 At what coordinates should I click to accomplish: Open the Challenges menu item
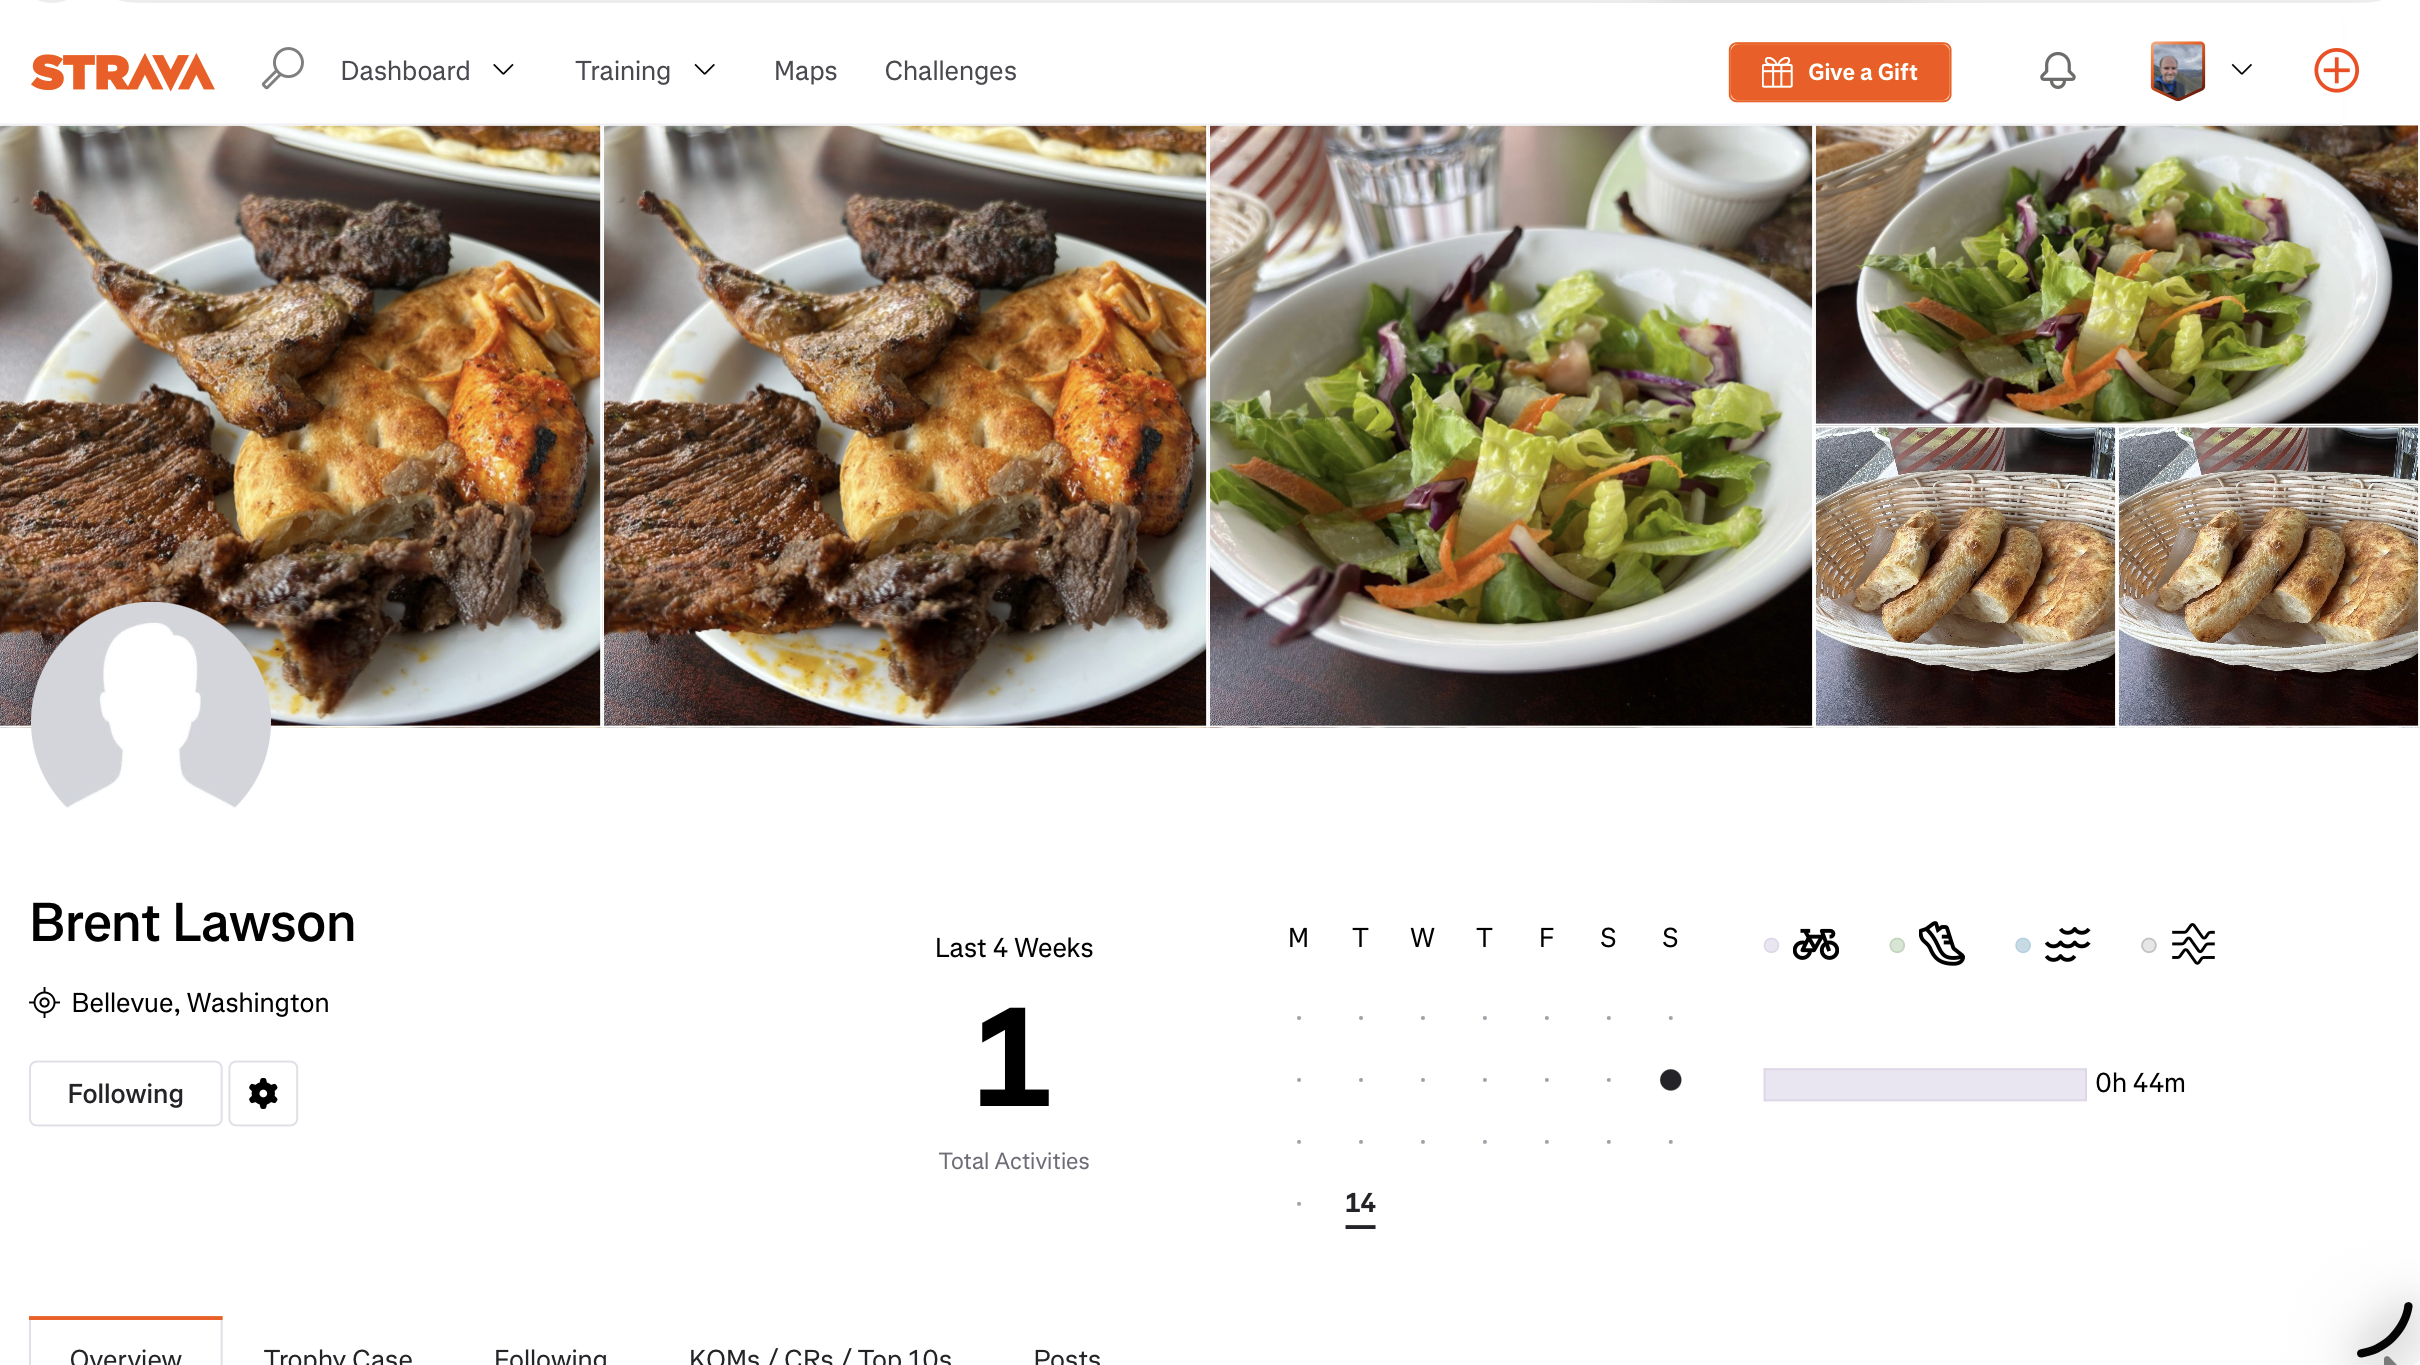click(x=950, y=71)
